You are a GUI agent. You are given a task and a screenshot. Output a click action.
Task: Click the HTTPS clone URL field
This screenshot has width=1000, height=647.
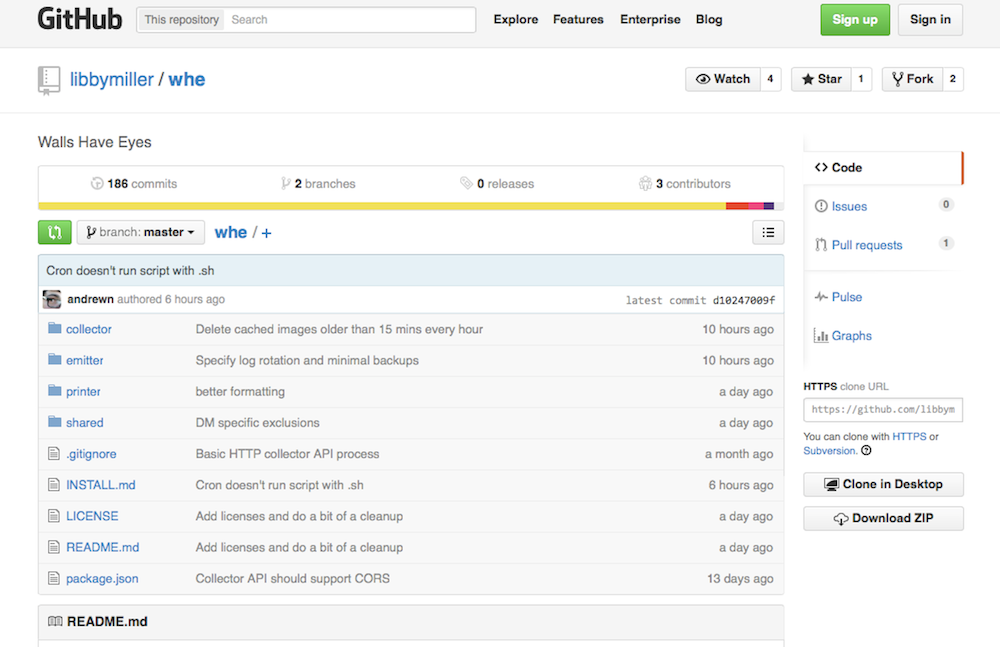[x=883, y=410]
